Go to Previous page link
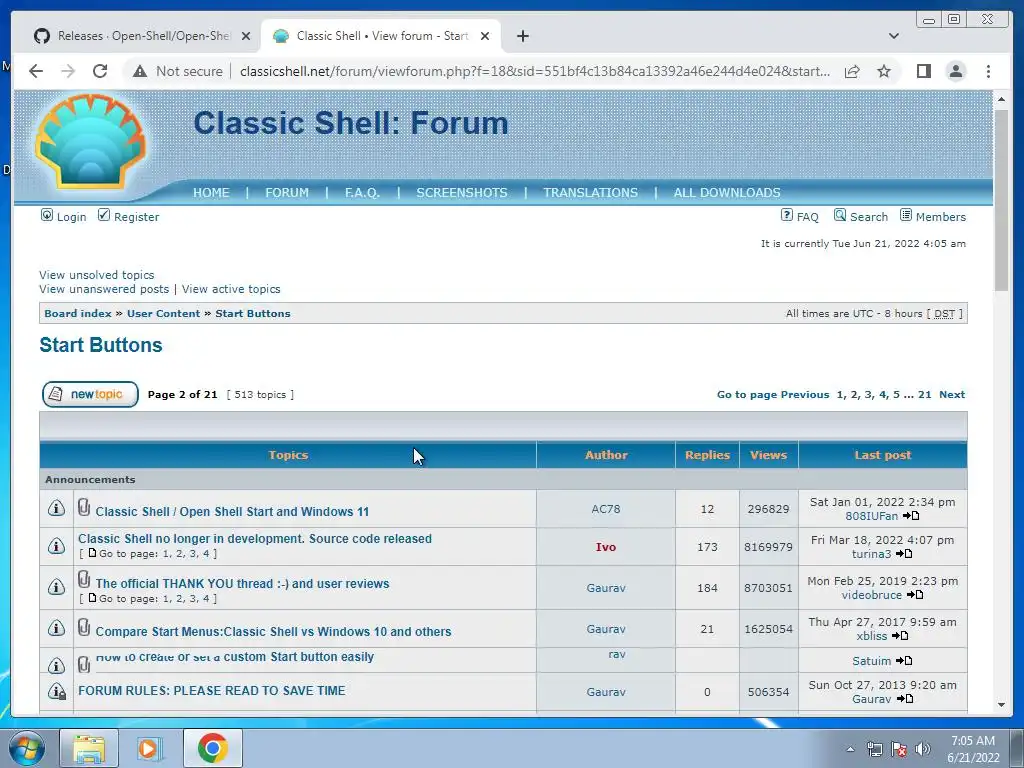This screenshot has width=1024, height=768. pos(805,394)
